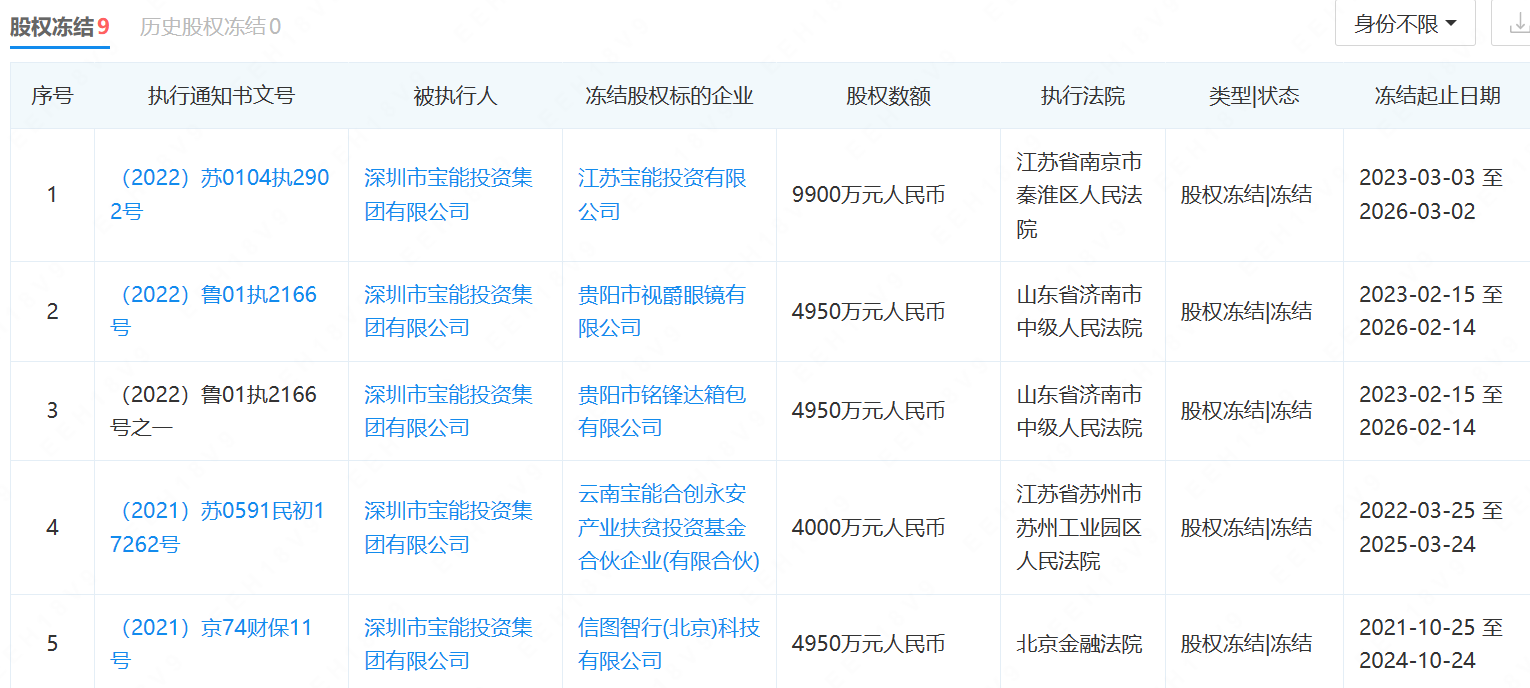Open 深圳市宝能投资集团有限公司 link in row 1
Screen dimensions: 1530x688
click(448, 195)
